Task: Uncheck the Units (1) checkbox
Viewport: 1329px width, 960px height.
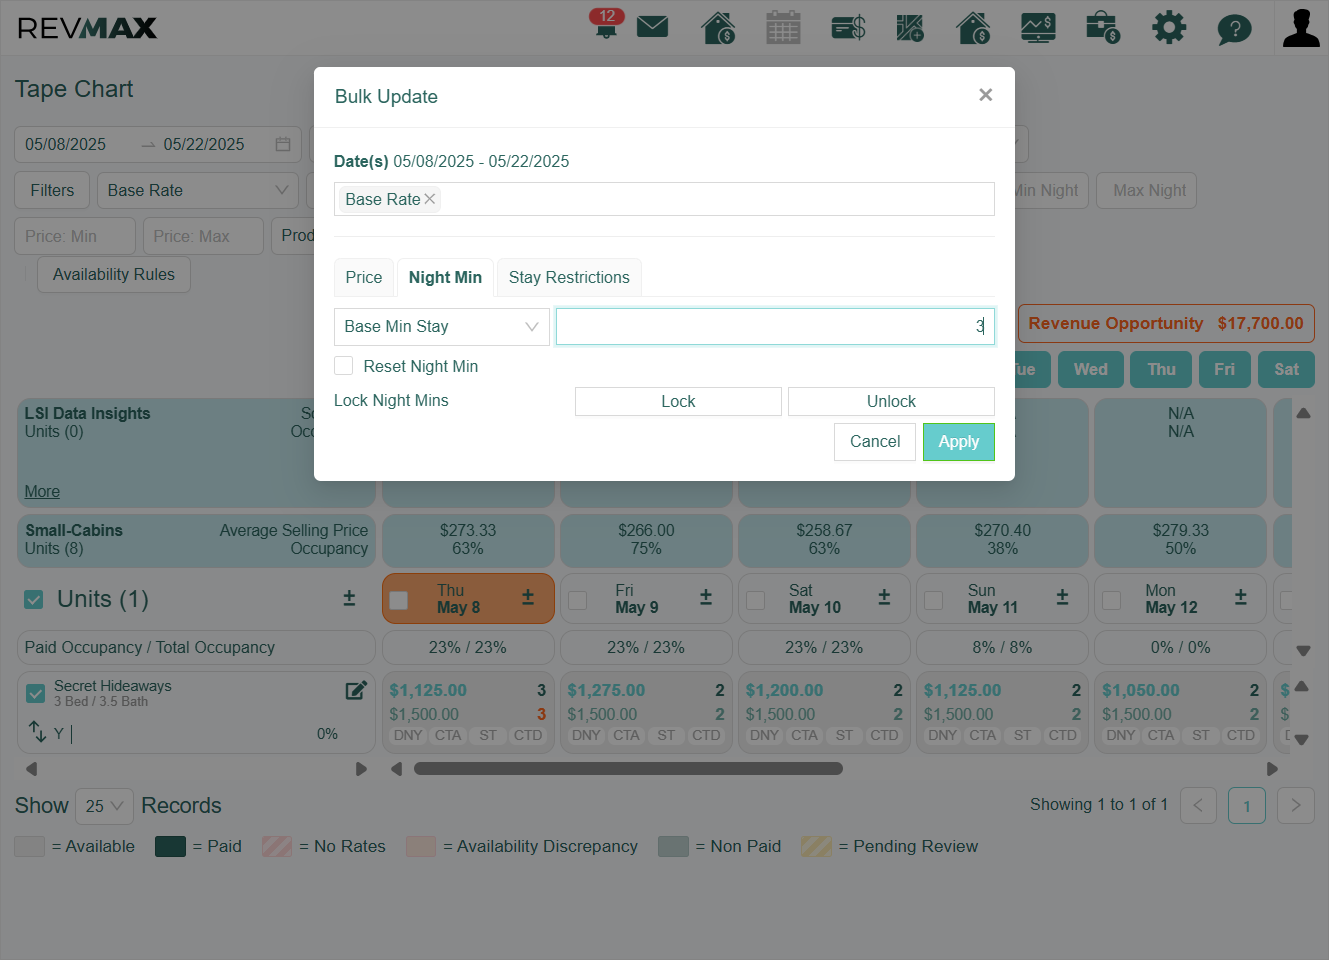Action: 34,599
